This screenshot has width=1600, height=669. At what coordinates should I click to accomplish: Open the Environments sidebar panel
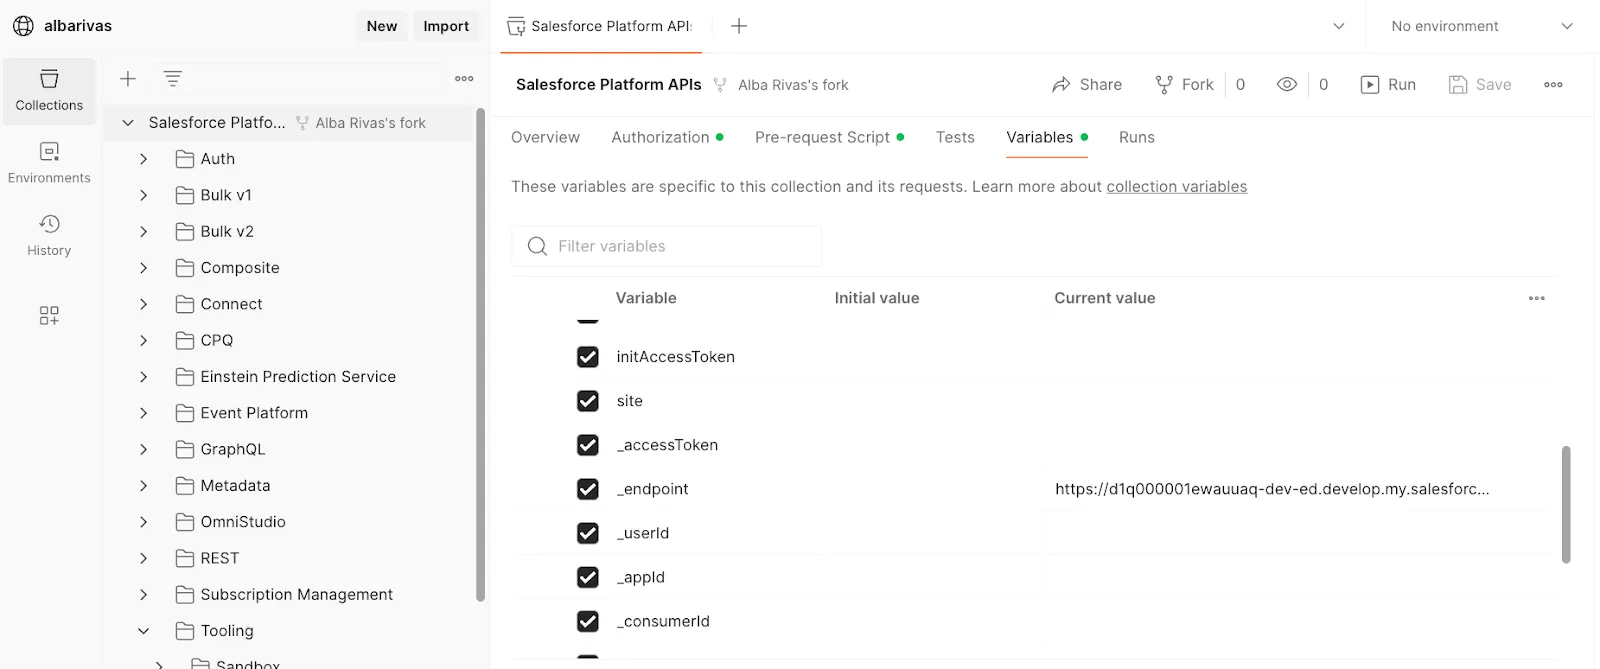49,163
